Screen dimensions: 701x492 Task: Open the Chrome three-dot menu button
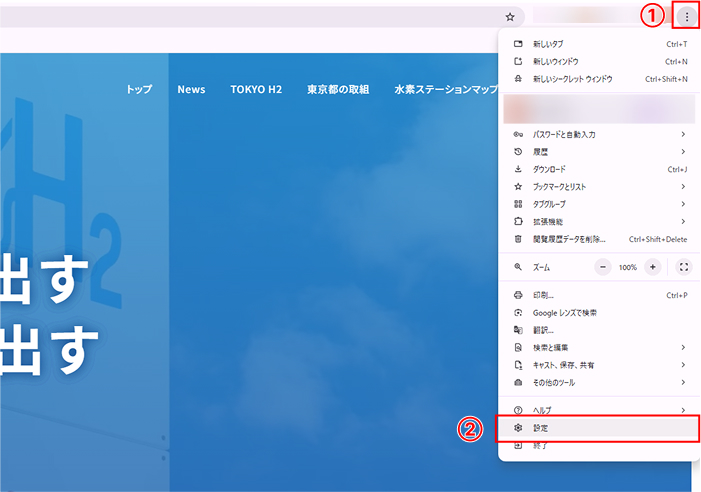(x=687, y=17)
